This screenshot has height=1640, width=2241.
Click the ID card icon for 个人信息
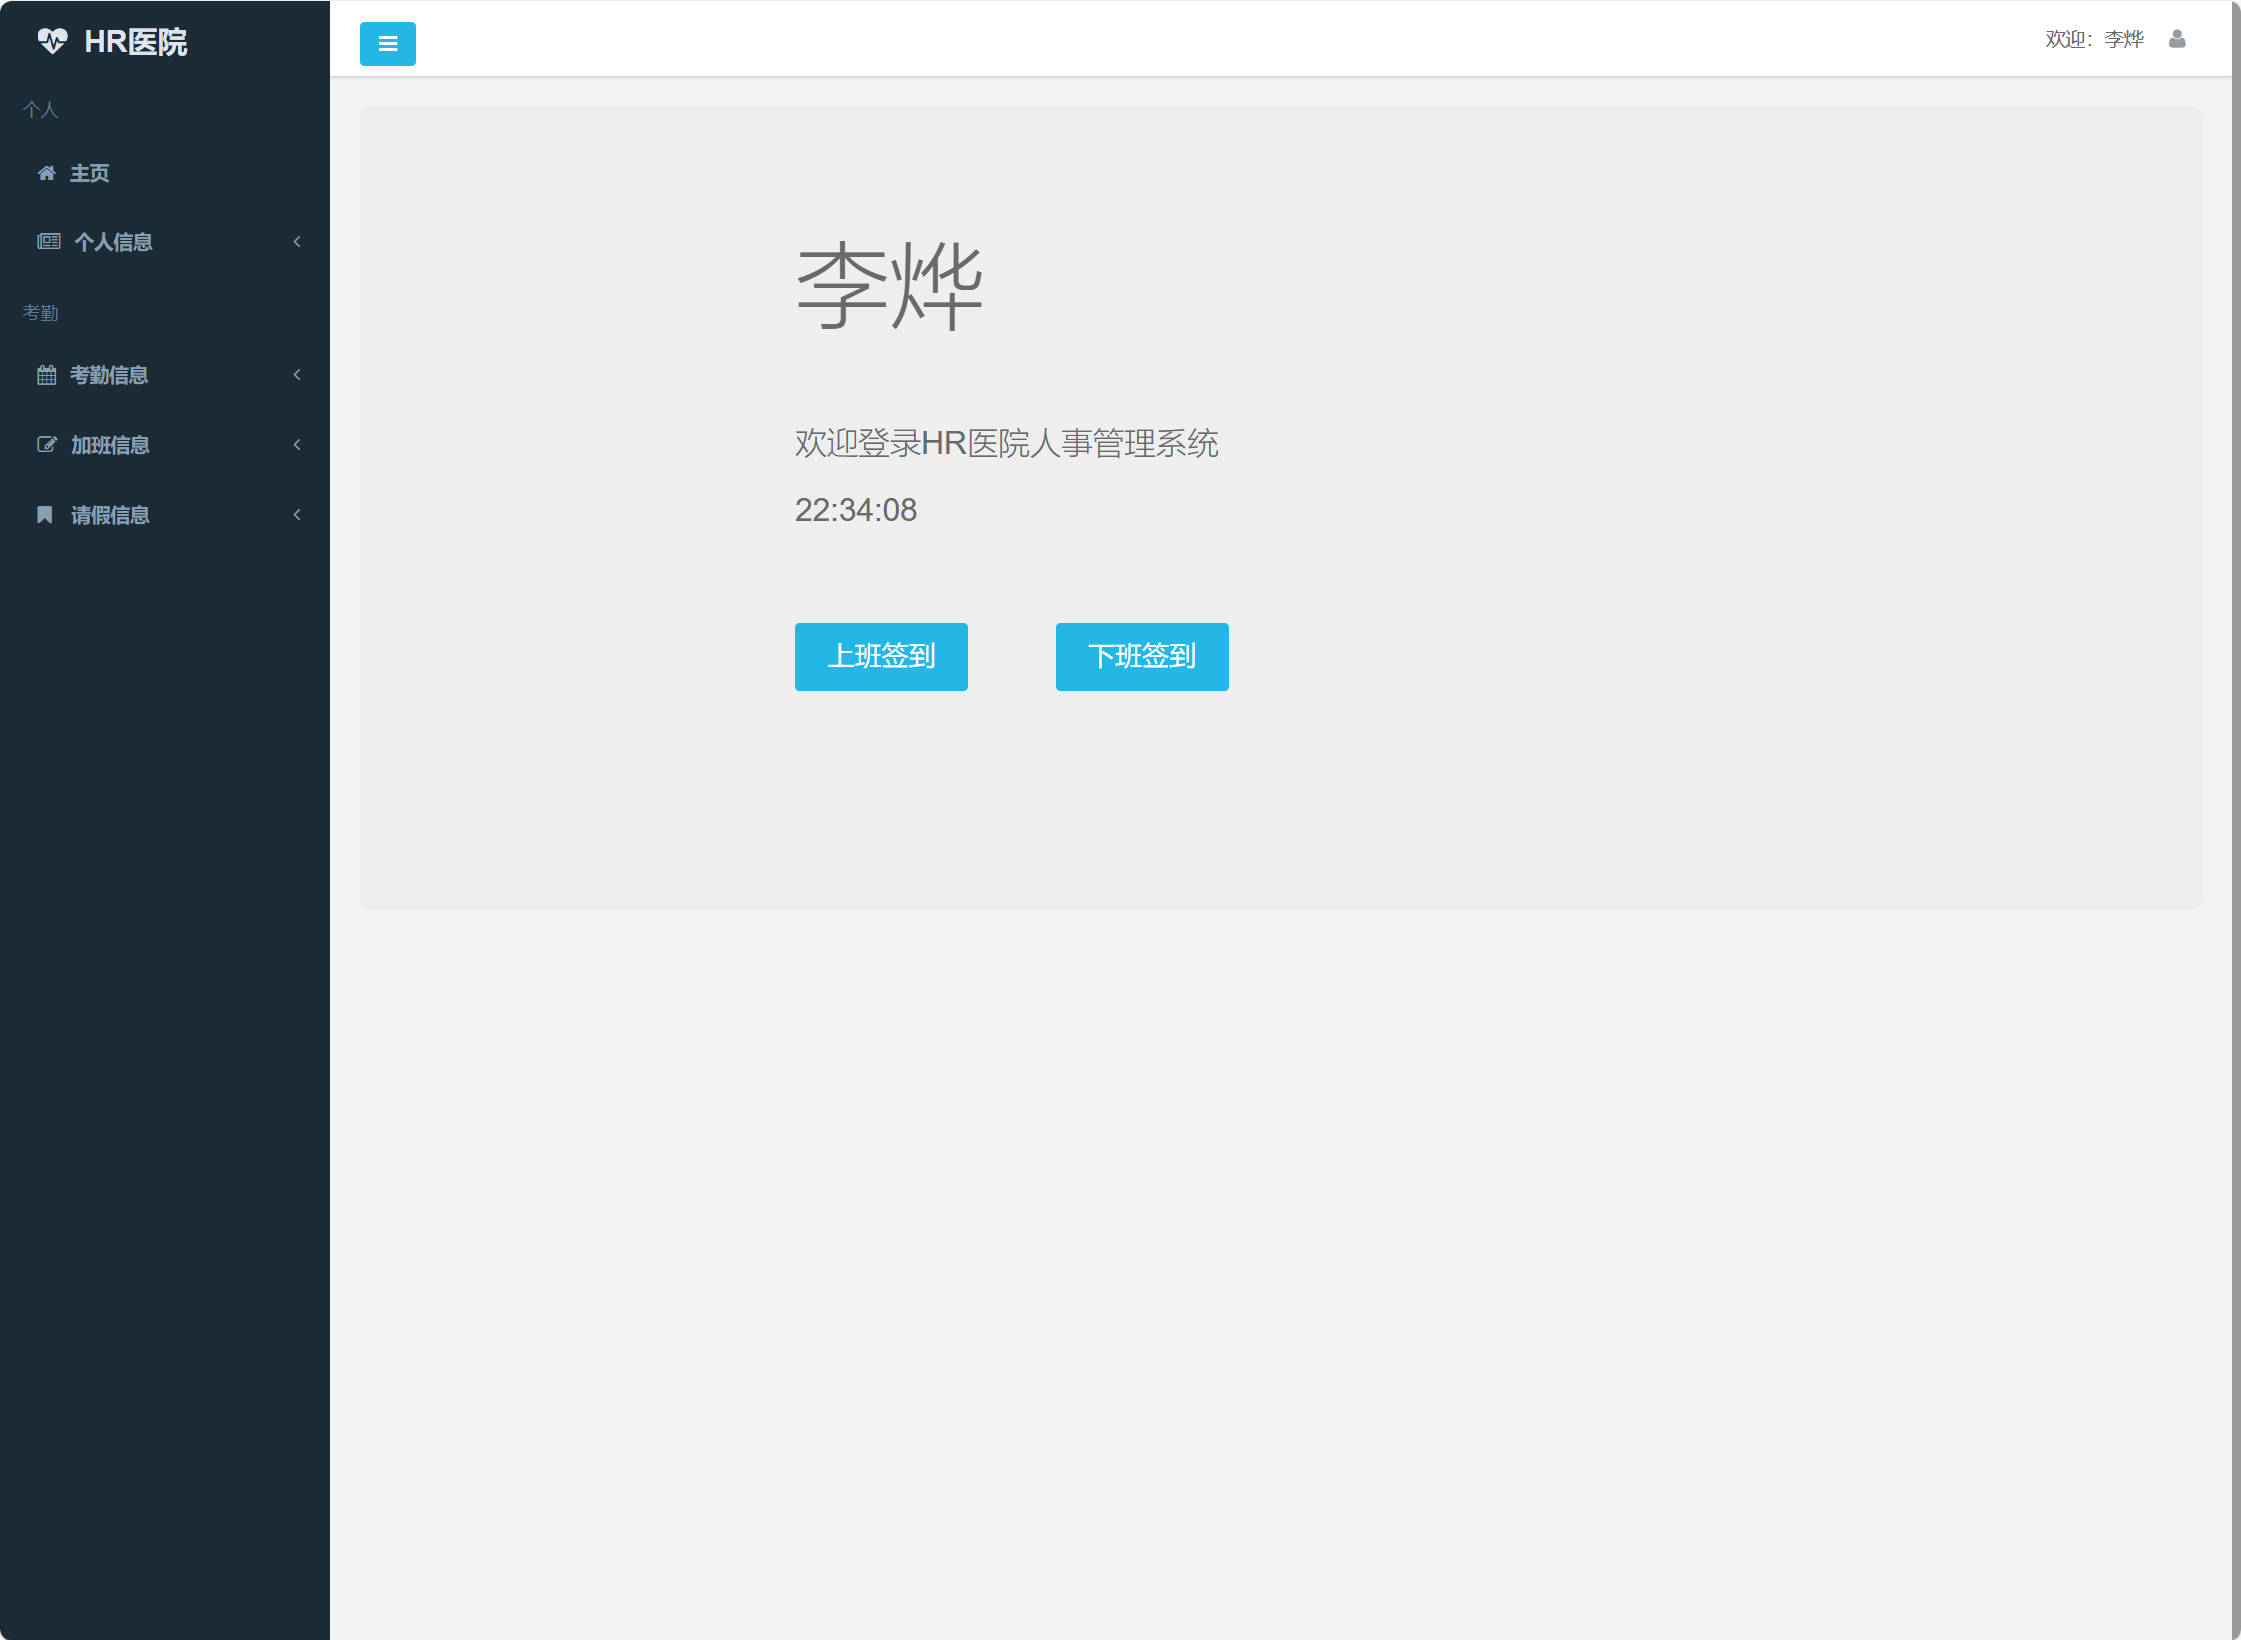pyautogui.click(x=47, y=241)
